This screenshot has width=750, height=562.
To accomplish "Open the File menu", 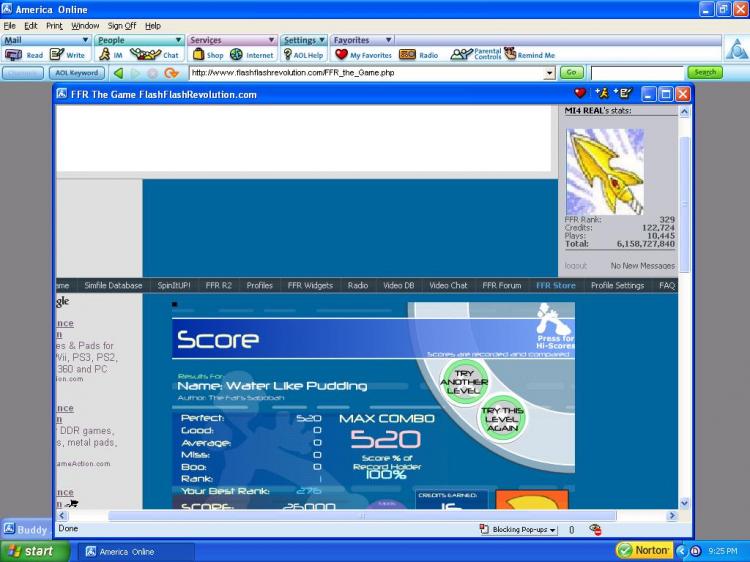I will [10, 26].
